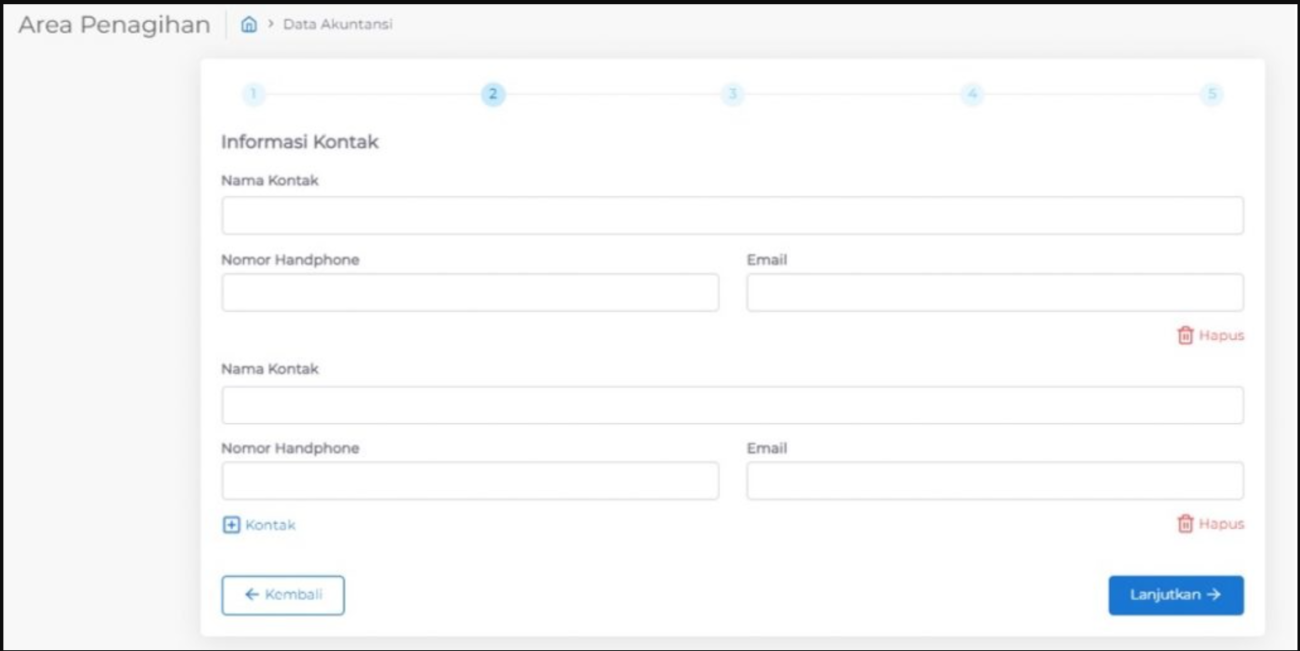
Task: Click the second contact's Email field
Action: pyautogui.click(x=995, y=481)
